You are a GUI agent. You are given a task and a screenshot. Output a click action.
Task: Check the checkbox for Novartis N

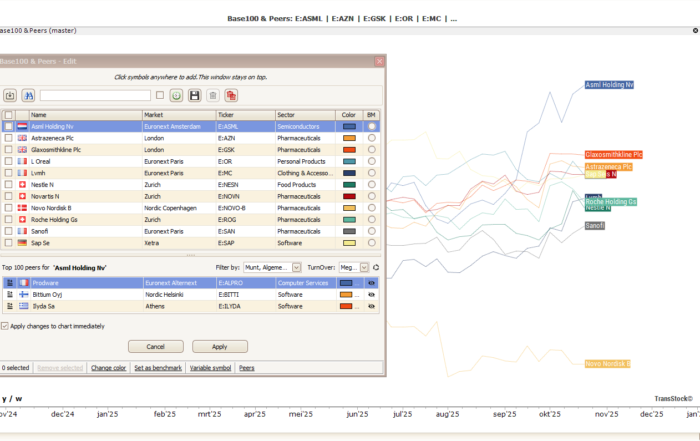(8, 196)
